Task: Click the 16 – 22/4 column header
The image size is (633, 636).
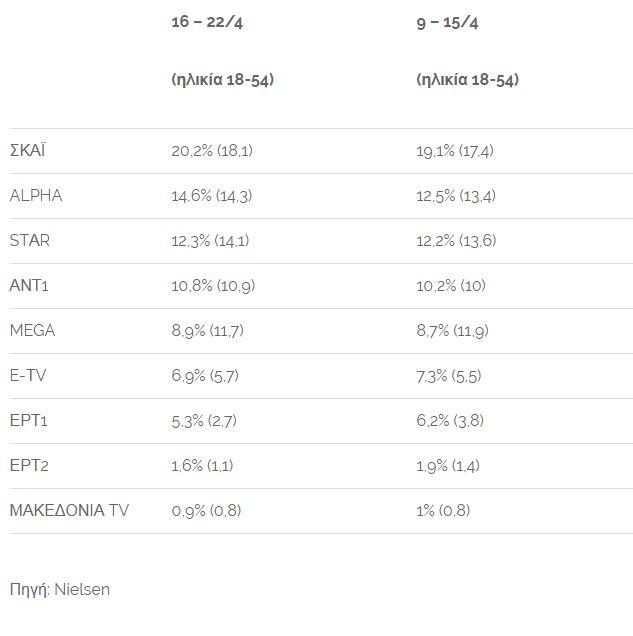Action: coord(207,23)
